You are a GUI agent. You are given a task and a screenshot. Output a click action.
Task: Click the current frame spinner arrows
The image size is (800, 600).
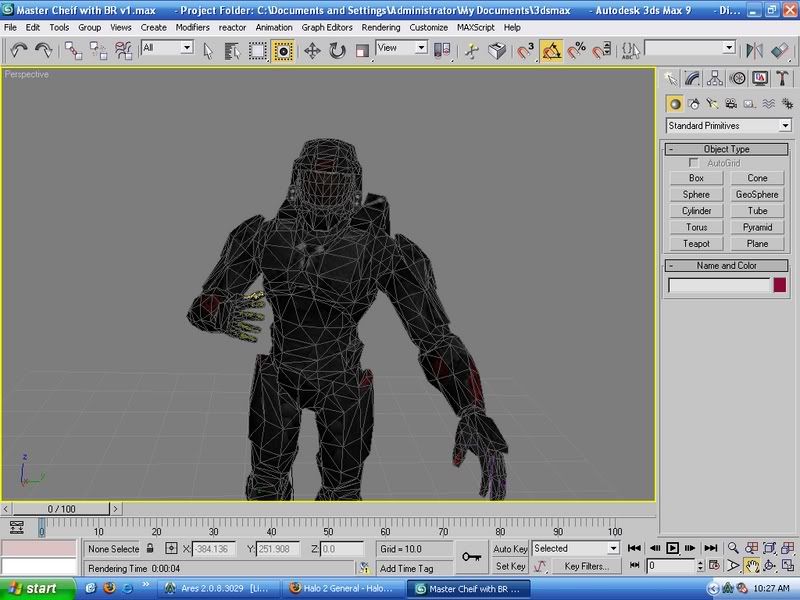tap(700, 565)
